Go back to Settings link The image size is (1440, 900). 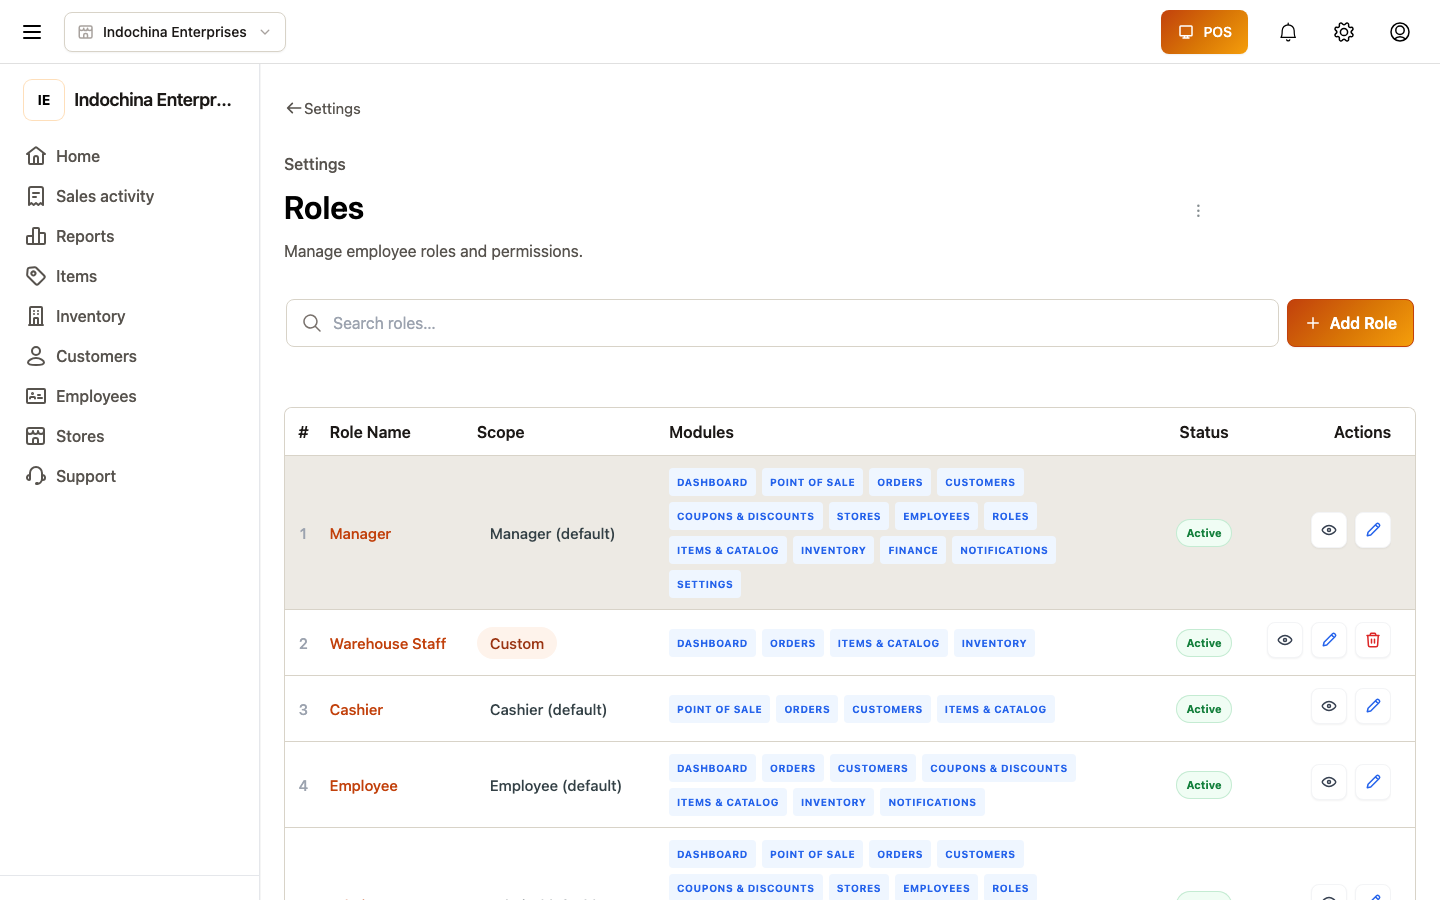323,108
